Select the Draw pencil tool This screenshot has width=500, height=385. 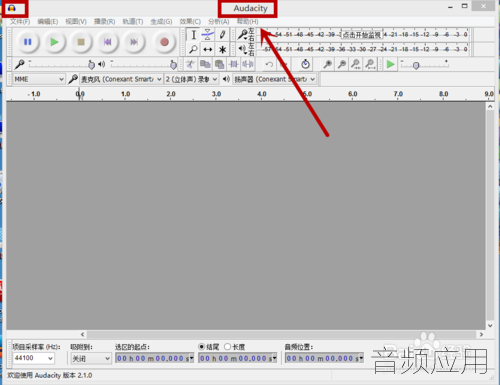click(x=222, y=35)
